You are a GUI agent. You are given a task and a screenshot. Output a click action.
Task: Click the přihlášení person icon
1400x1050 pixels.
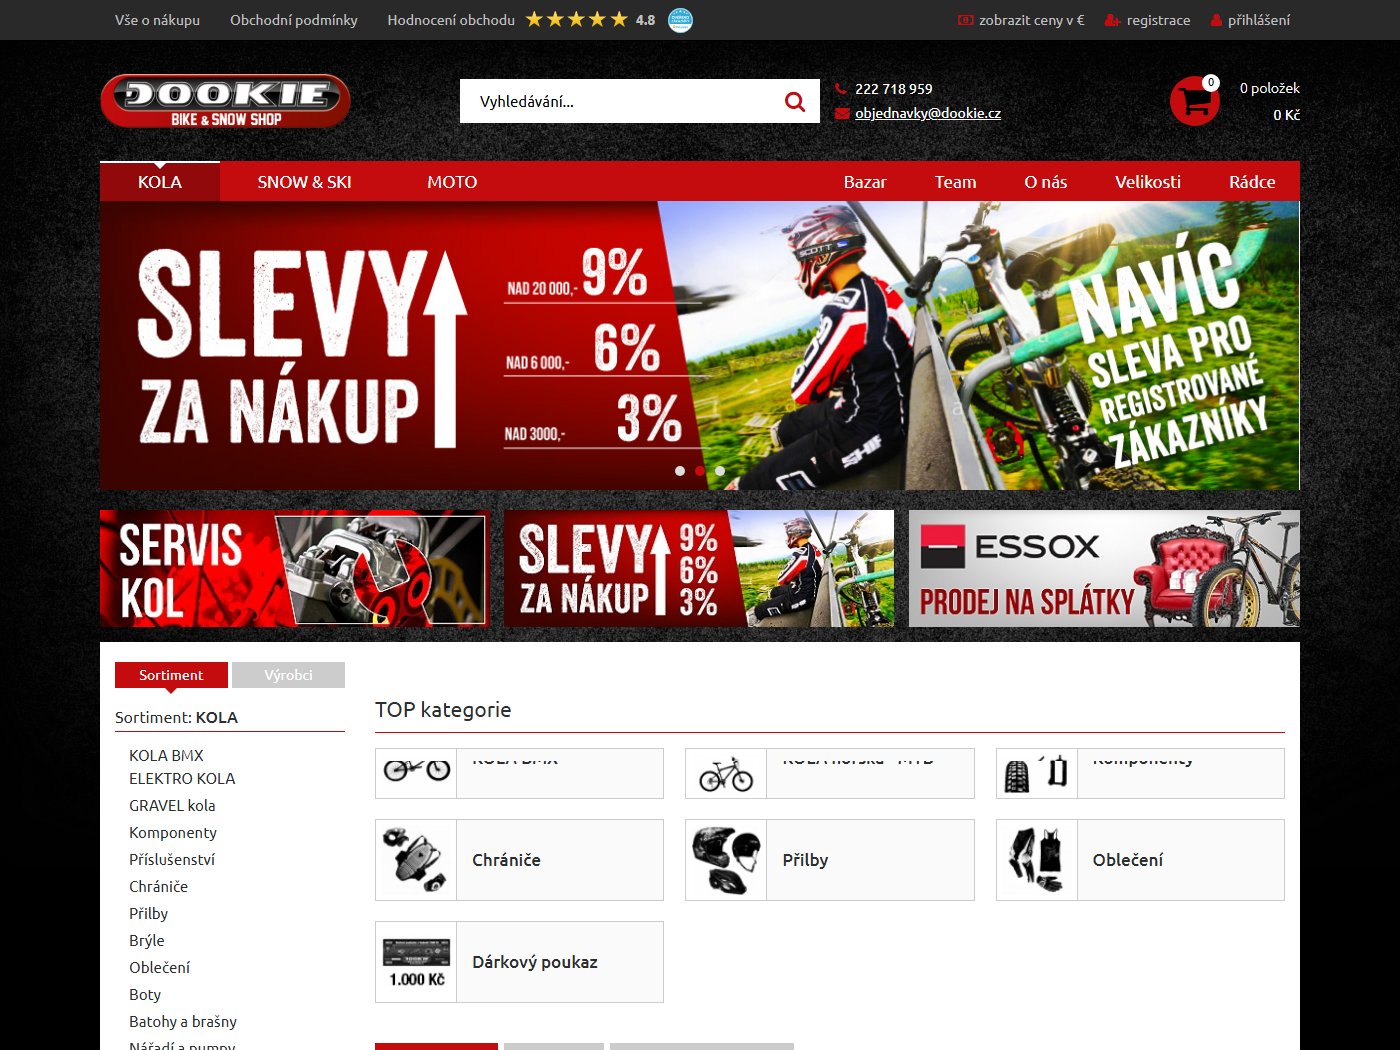pyautogui.click(x=1216, y=20)
